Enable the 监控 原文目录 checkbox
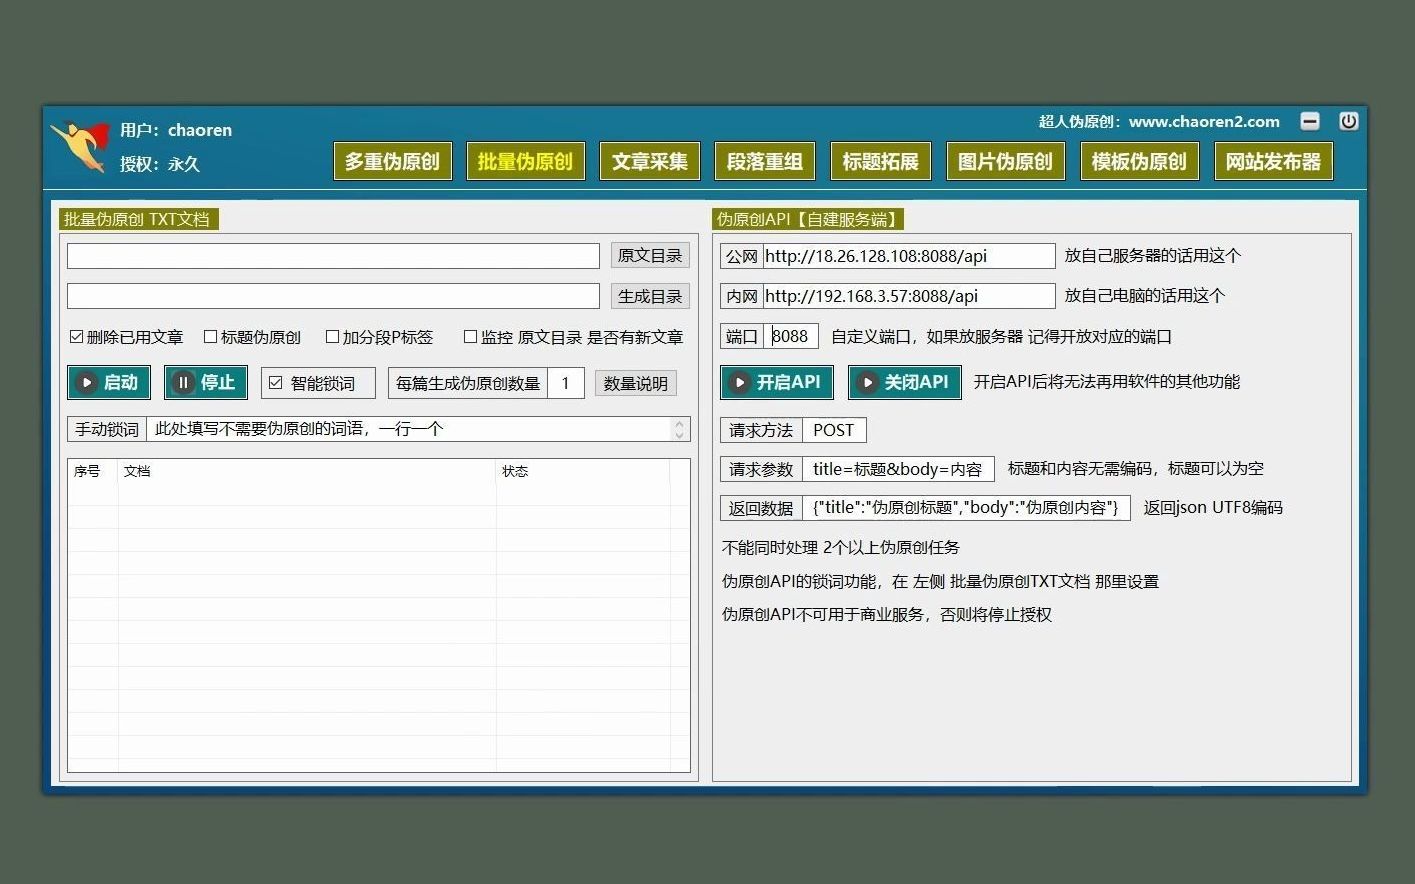1415x884 pixels. tap(470, 337)
